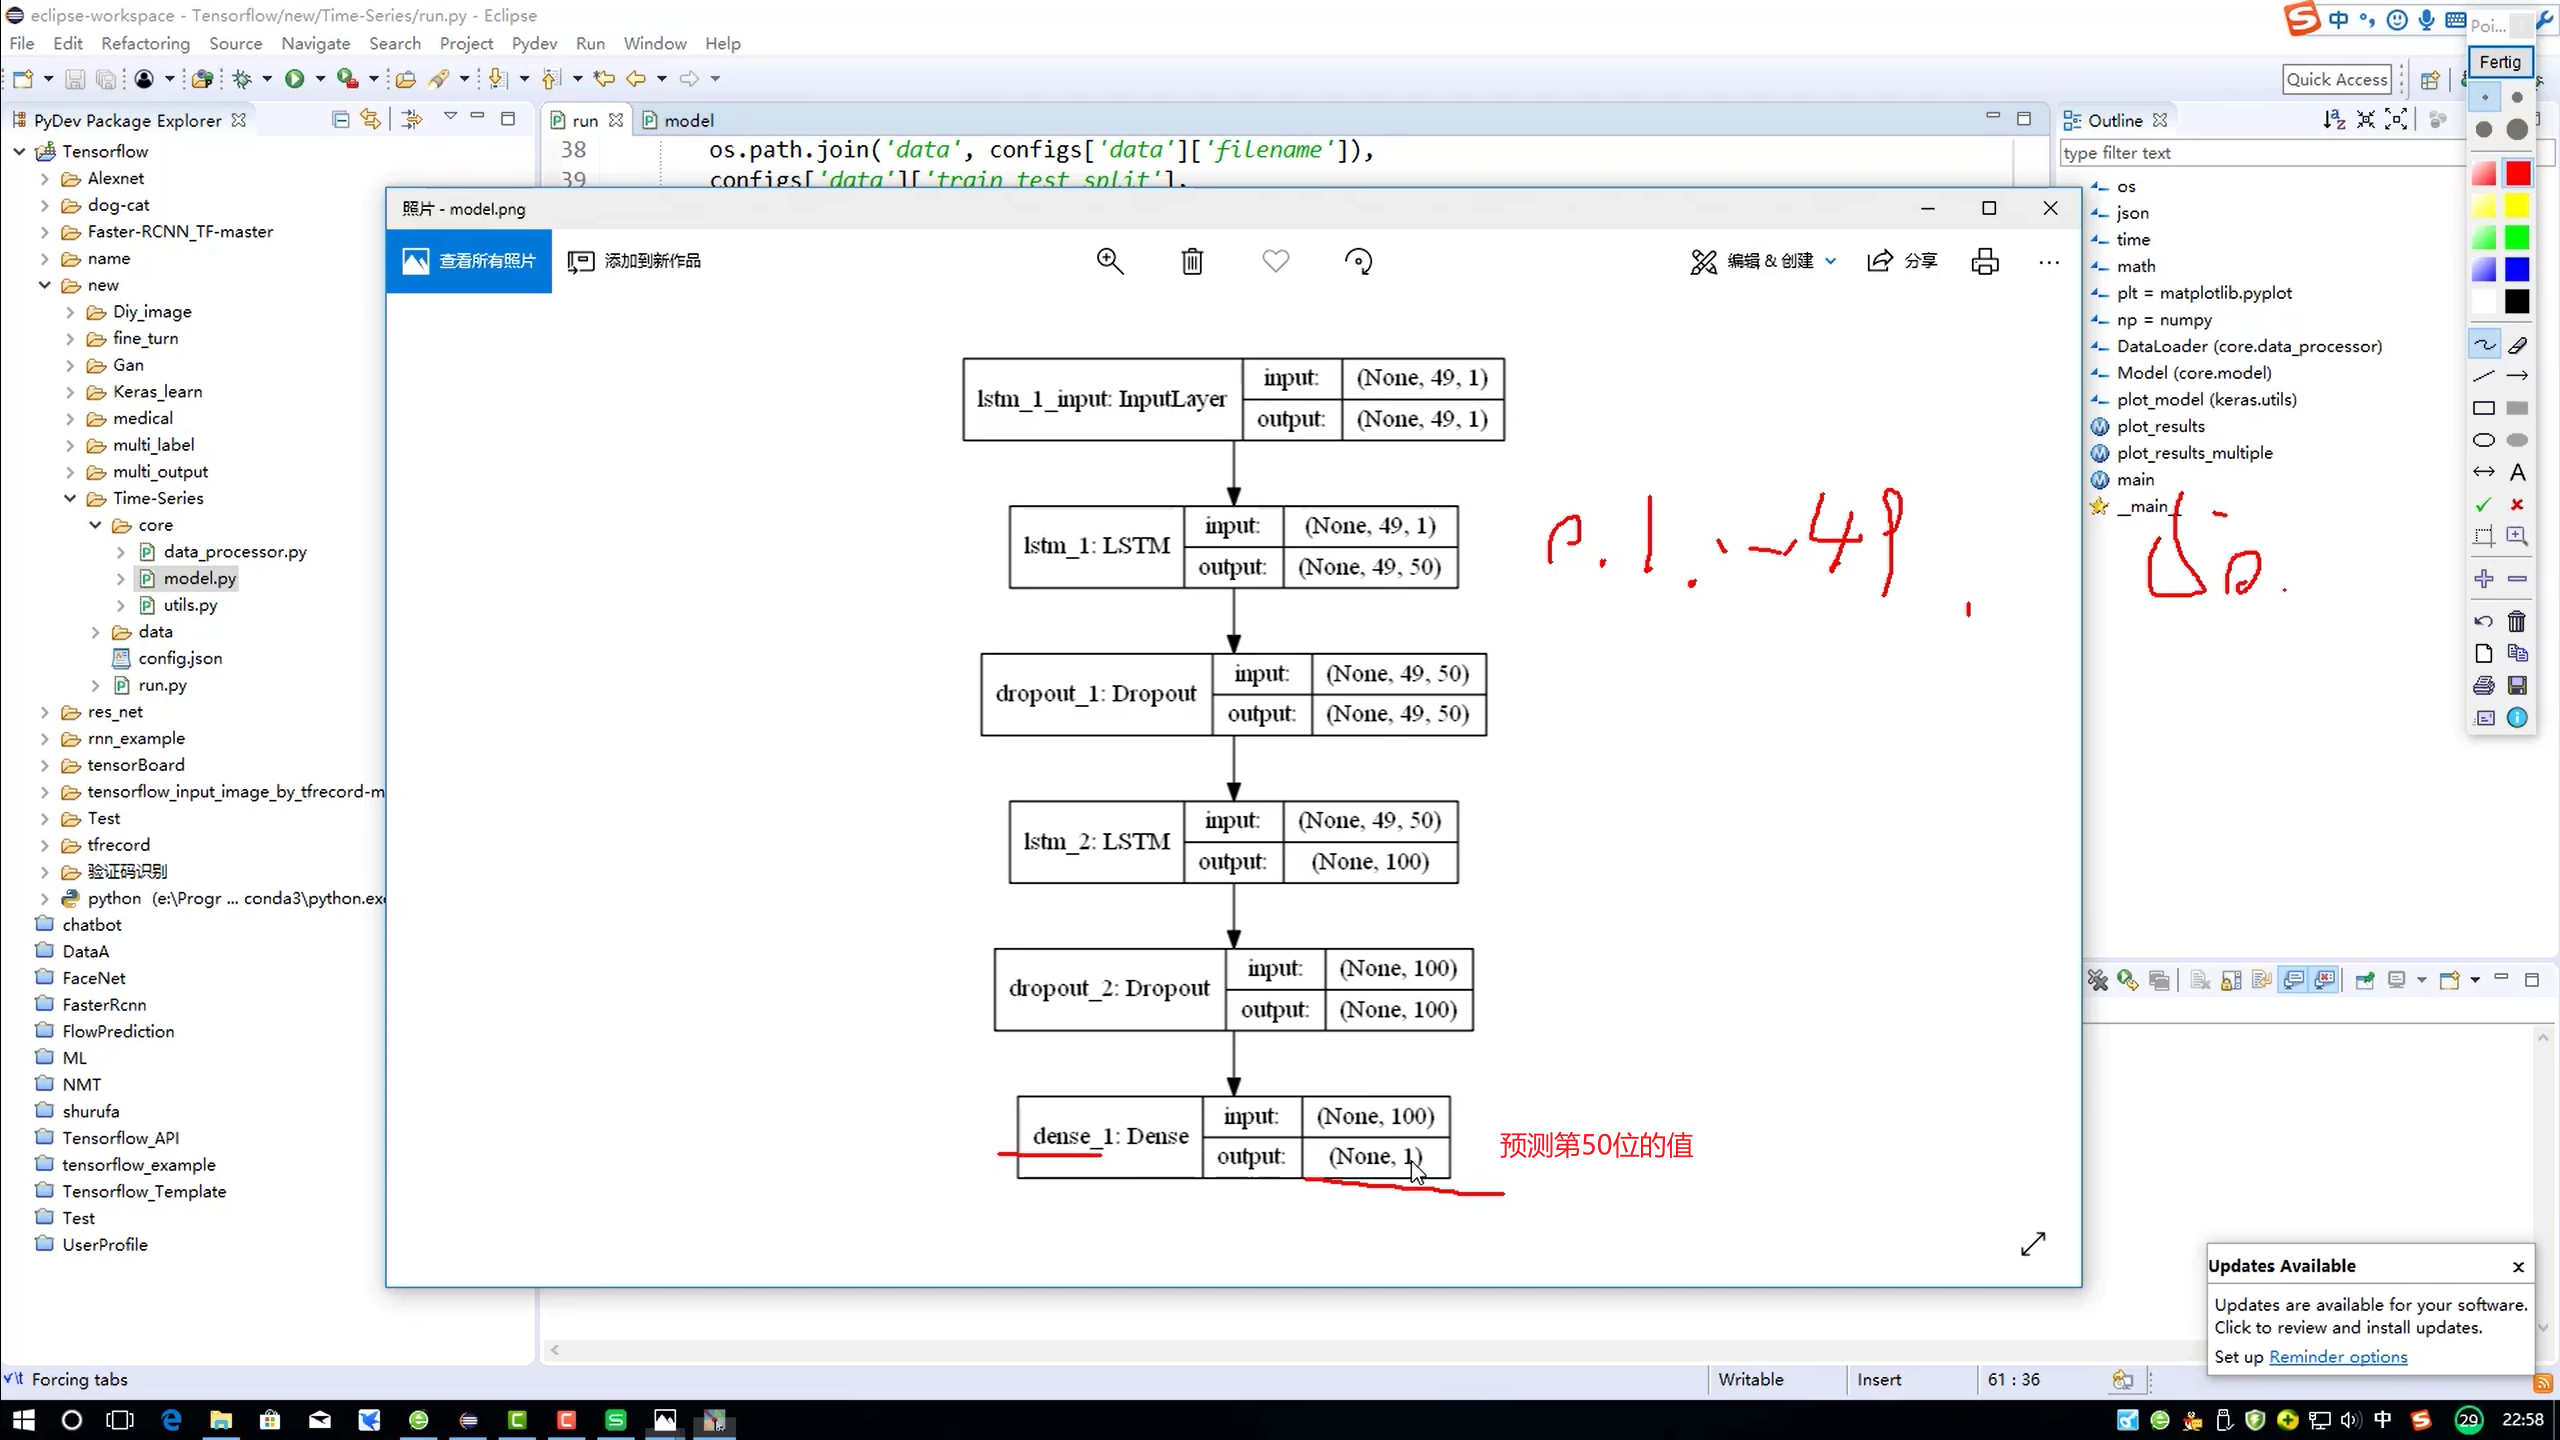Click the model.py tab in editor

tap(691, 120)
